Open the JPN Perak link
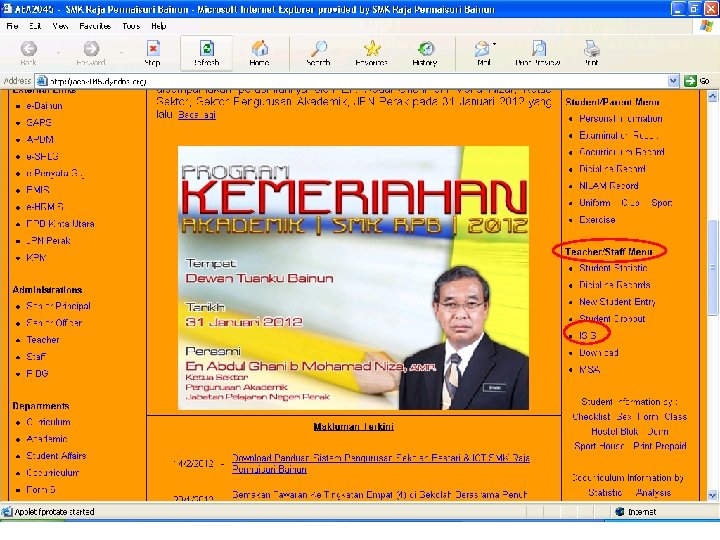The width and height of the screenshot is (720, 540). (48, 241)
